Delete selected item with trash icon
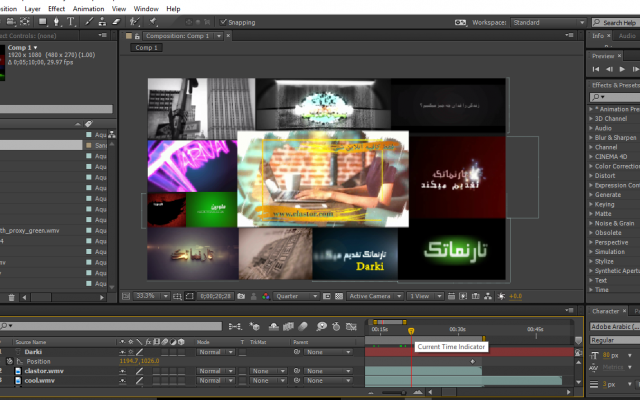Screen dimensions: 640x400 [x=11, y=297]
